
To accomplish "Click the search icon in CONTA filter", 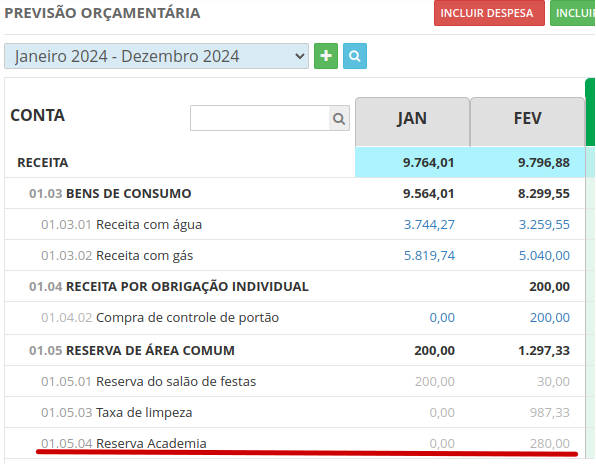I will [339, 119].
